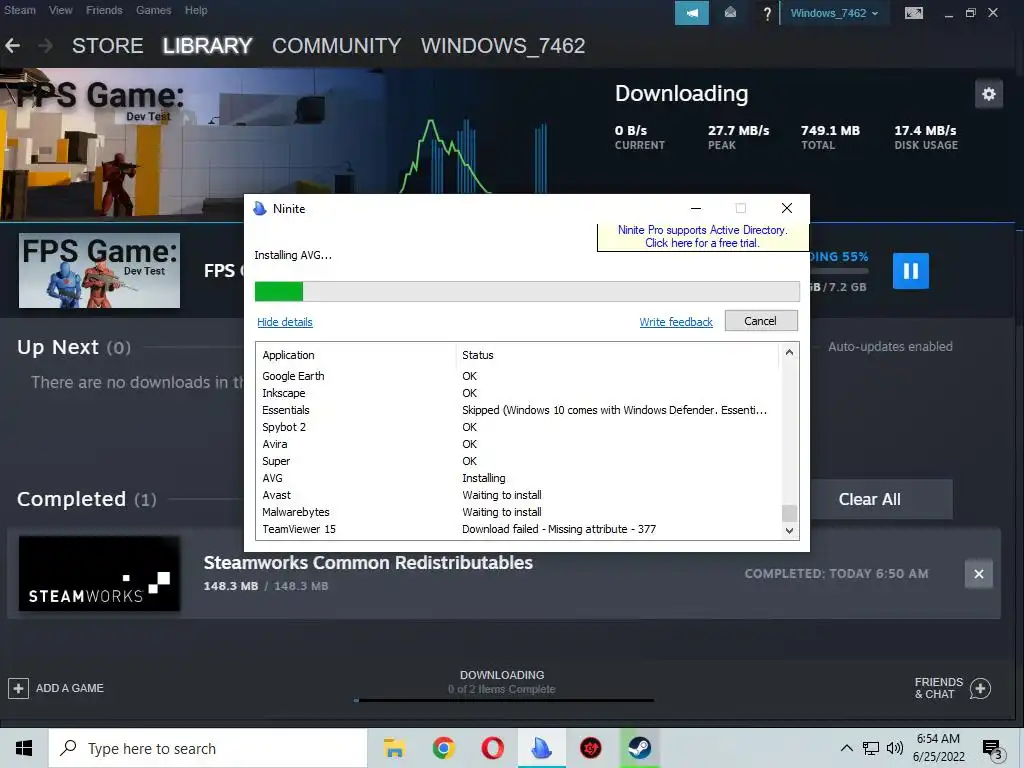Viewport: 1024px width, 768px height.
Task: Select the Application column header in Ninite
Action: tap(357, 355)
